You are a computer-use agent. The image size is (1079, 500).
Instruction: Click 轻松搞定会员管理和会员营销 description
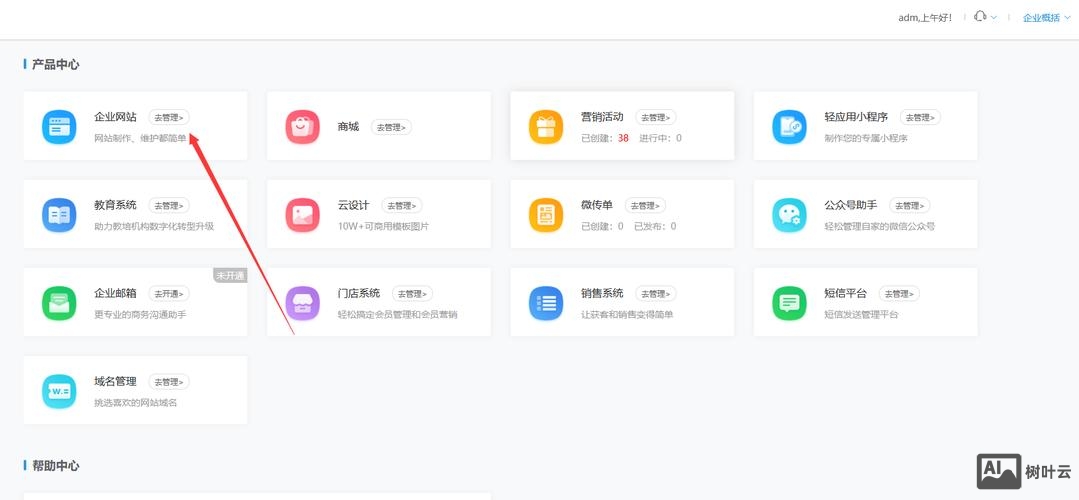[398, 314]
